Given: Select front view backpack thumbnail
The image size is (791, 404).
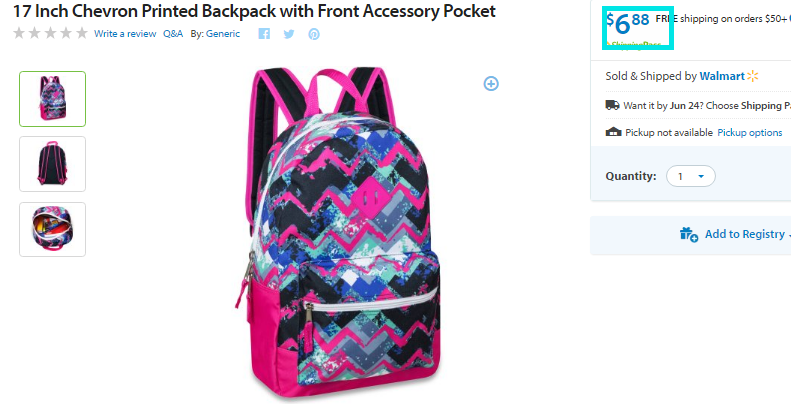Looking at the screenshot, I should tap(52, 99).
